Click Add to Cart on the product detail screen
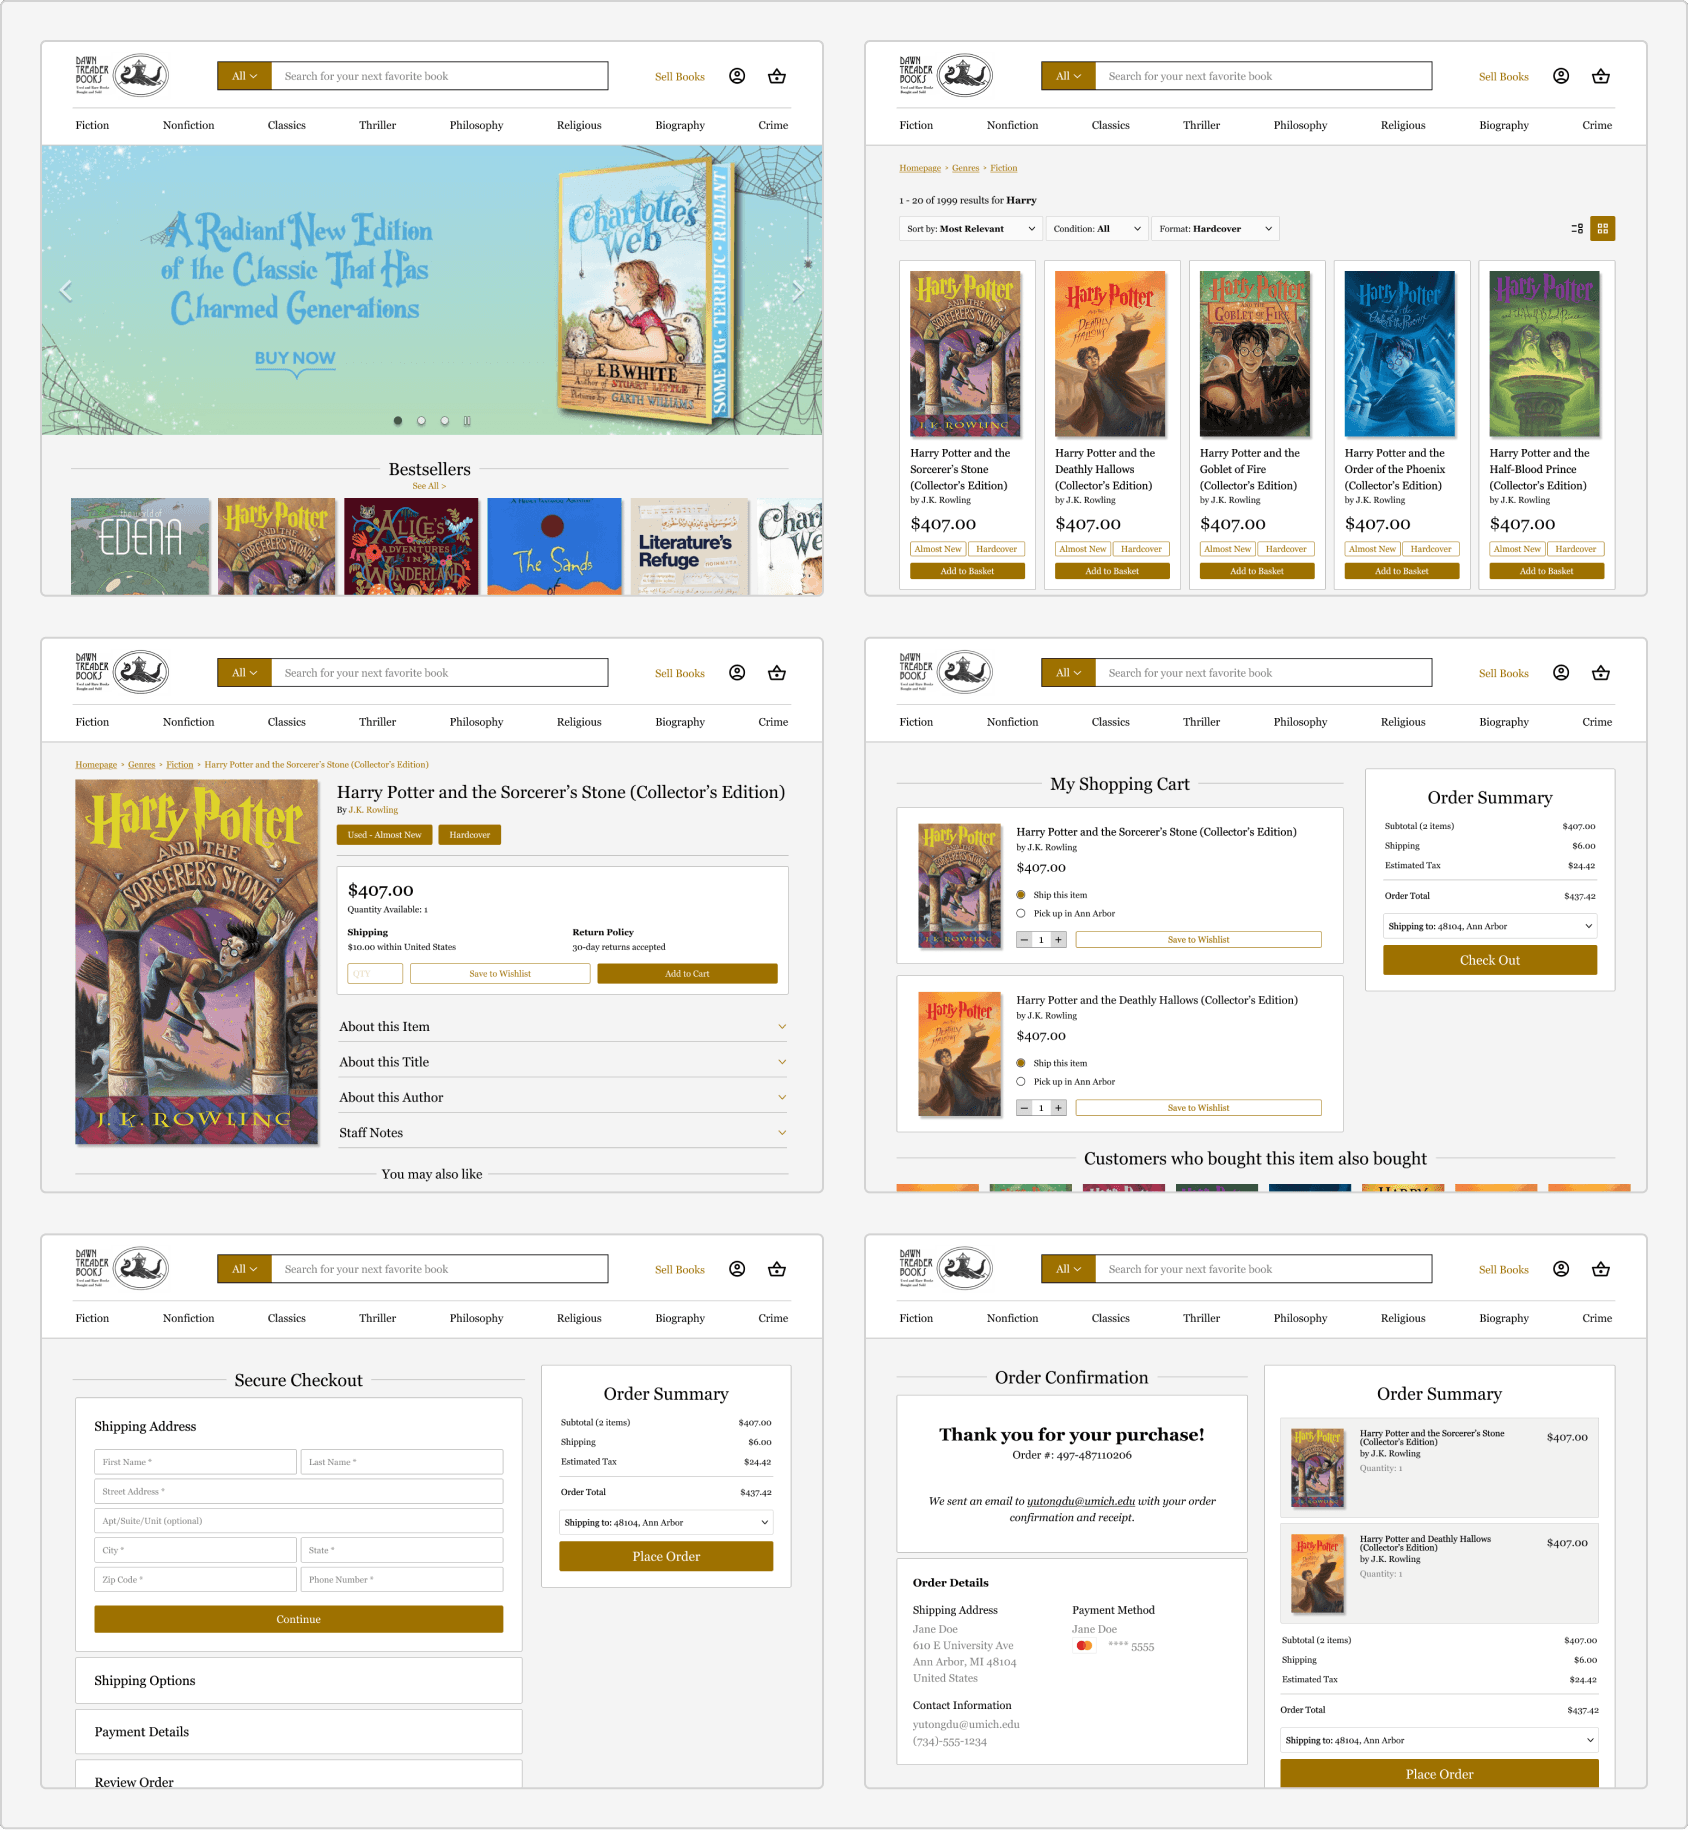This screenshot has height=1830, width=1688. tap(687, 974)
